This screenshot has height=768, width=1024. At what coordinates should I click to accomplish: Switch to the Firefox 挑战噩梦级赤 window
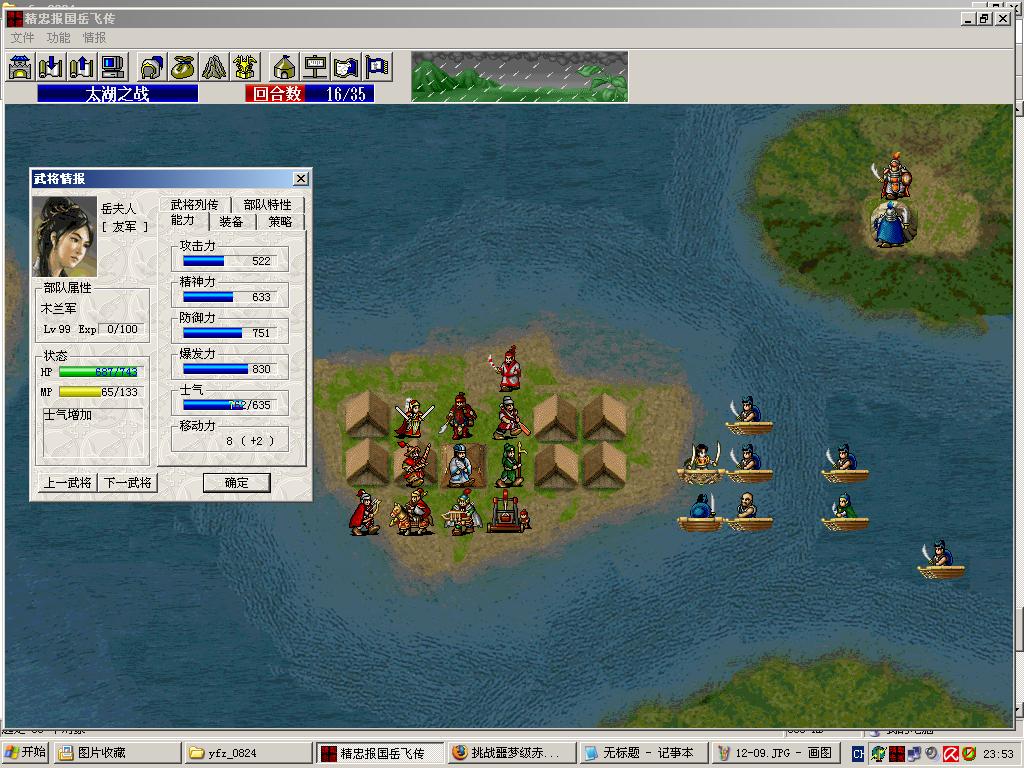512,752
